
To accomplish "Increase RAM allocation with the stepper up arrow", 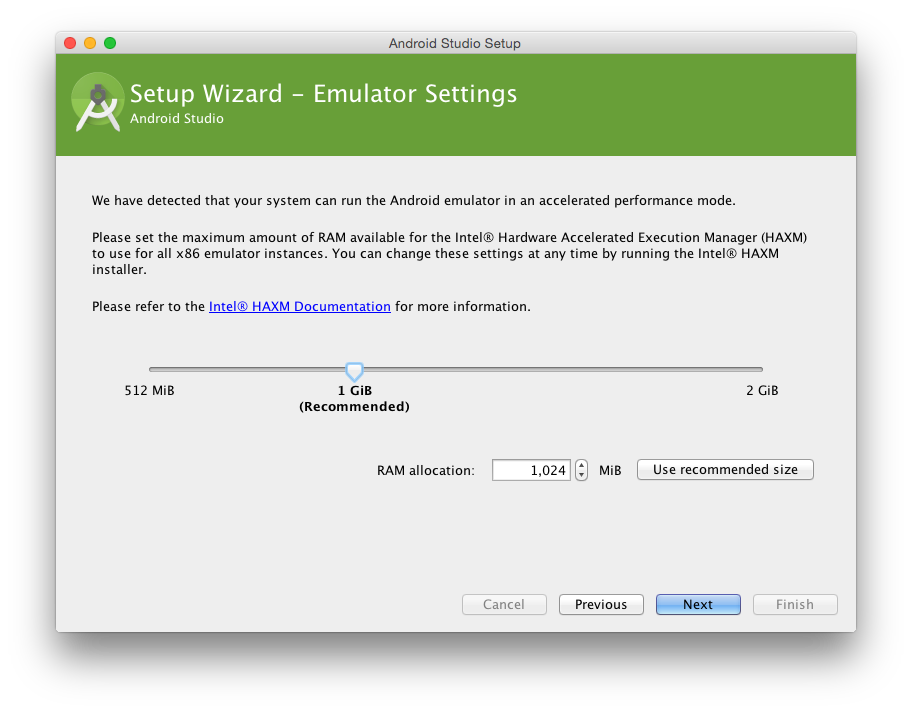I will pyautogui.click(x=581, y=465).
